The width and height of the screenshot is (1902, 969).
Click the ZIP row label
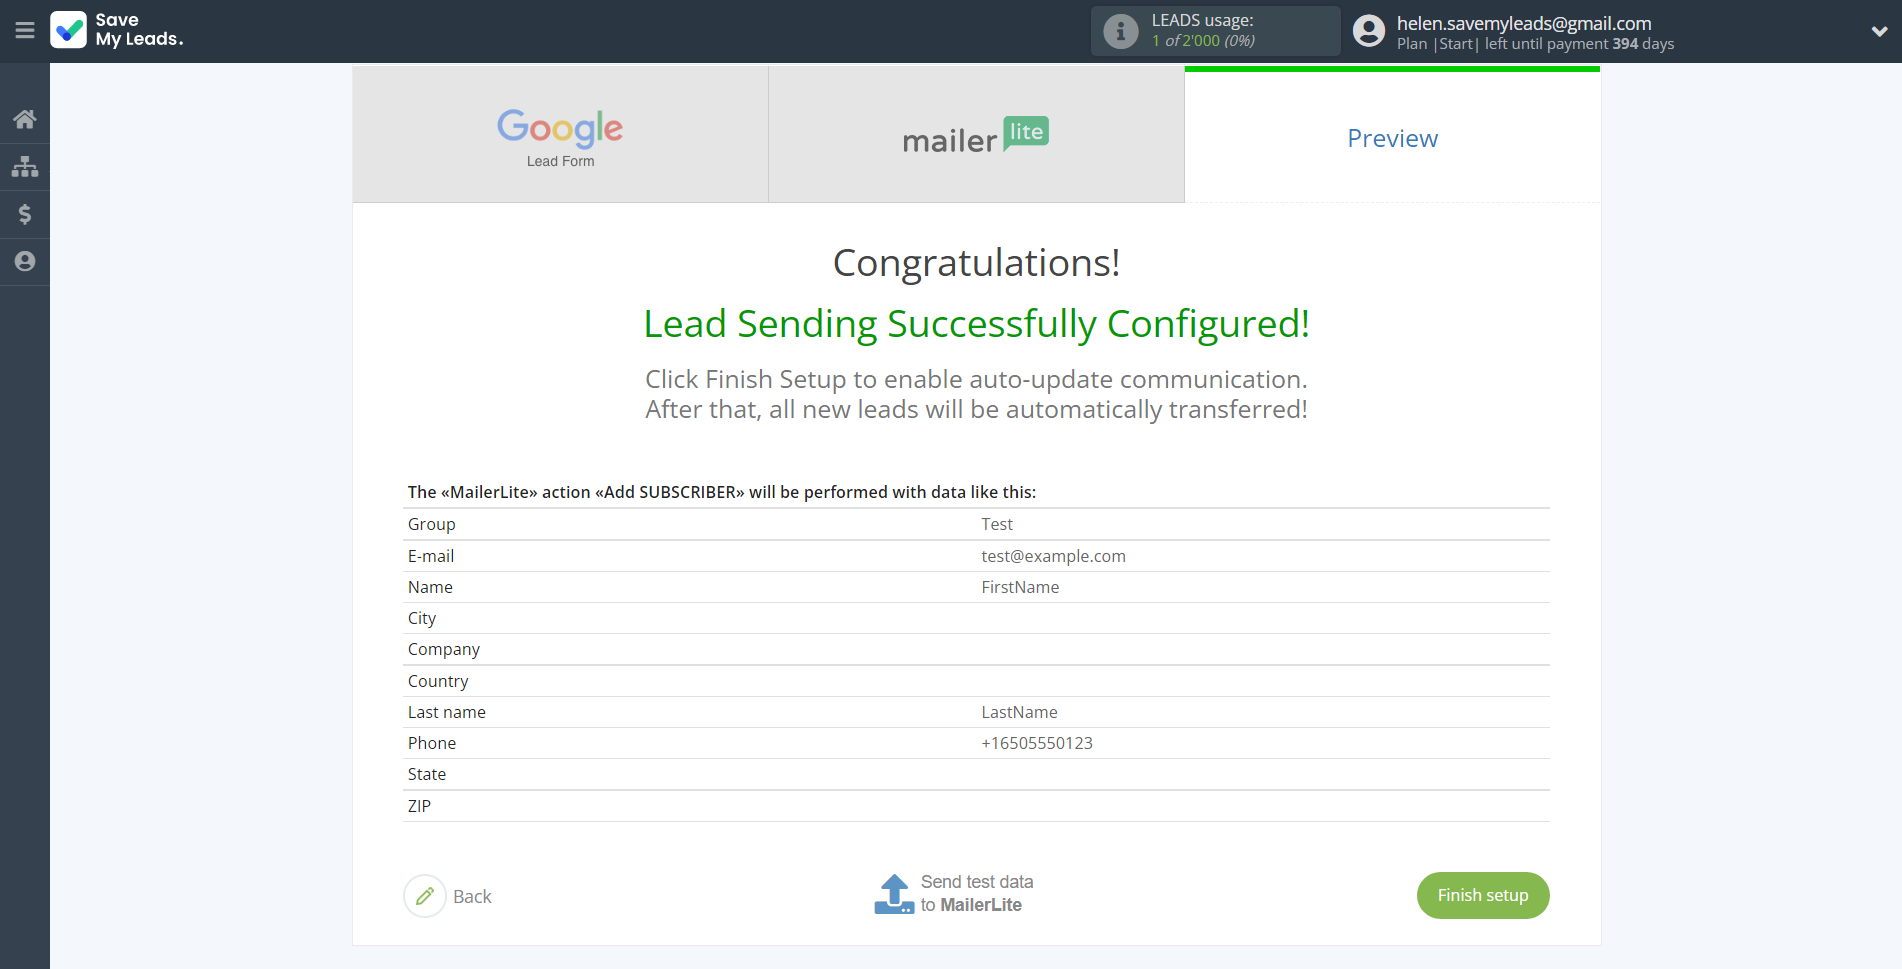click(x=419, y=806)
